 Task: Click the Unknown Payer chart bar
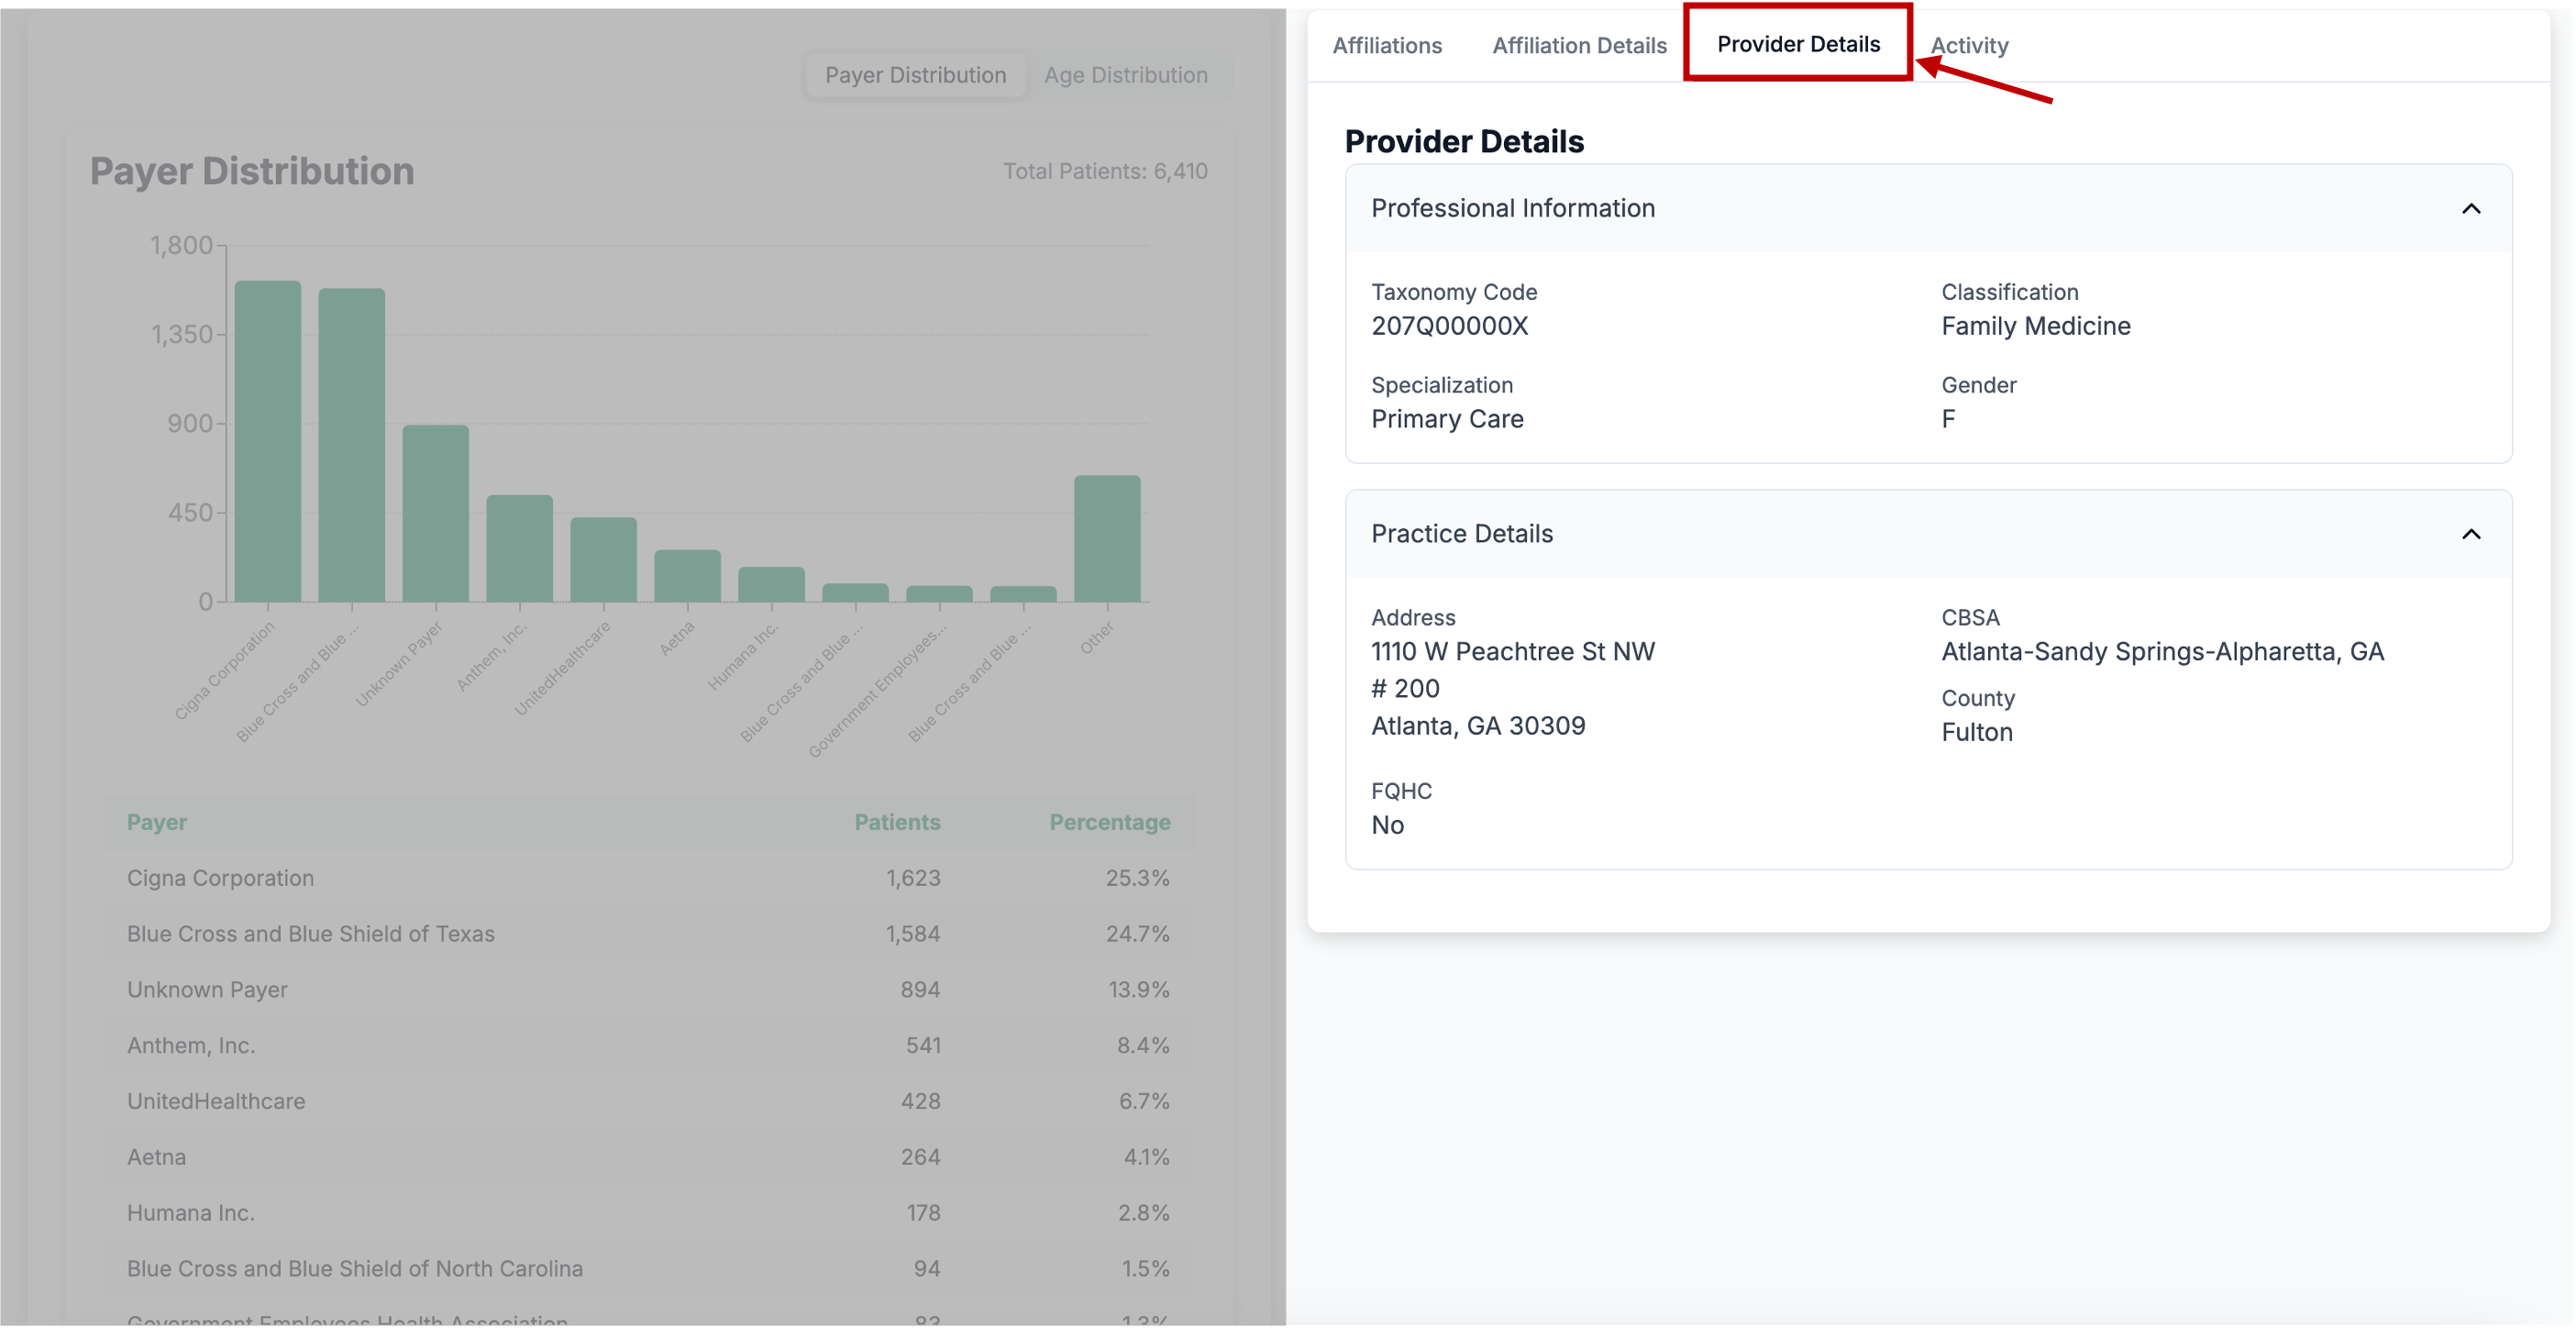436,513
